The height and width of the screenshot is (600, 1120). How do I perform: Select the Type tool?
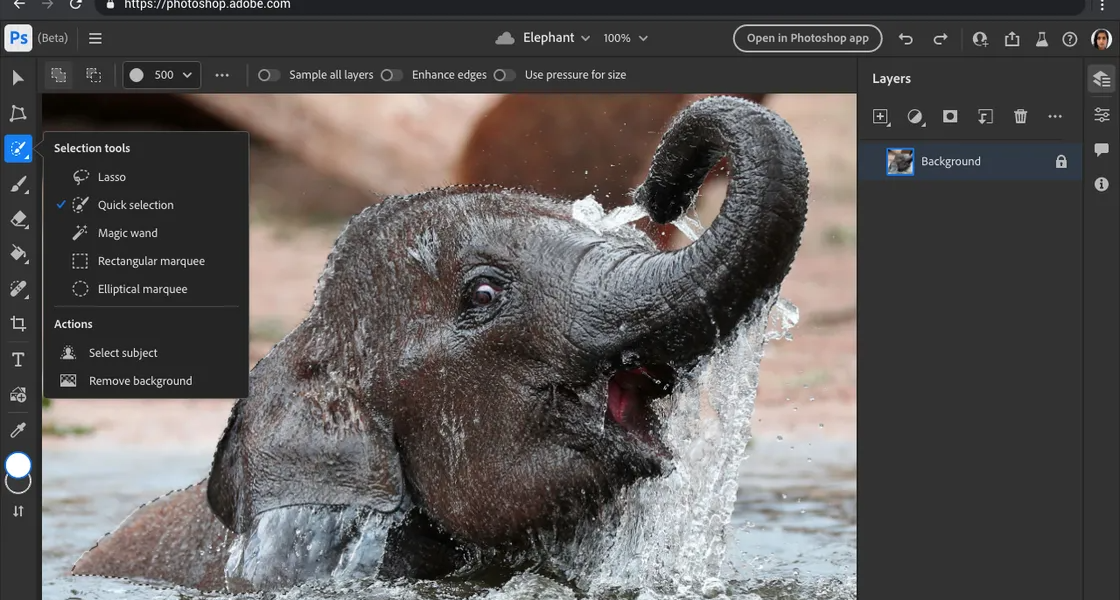17,359
